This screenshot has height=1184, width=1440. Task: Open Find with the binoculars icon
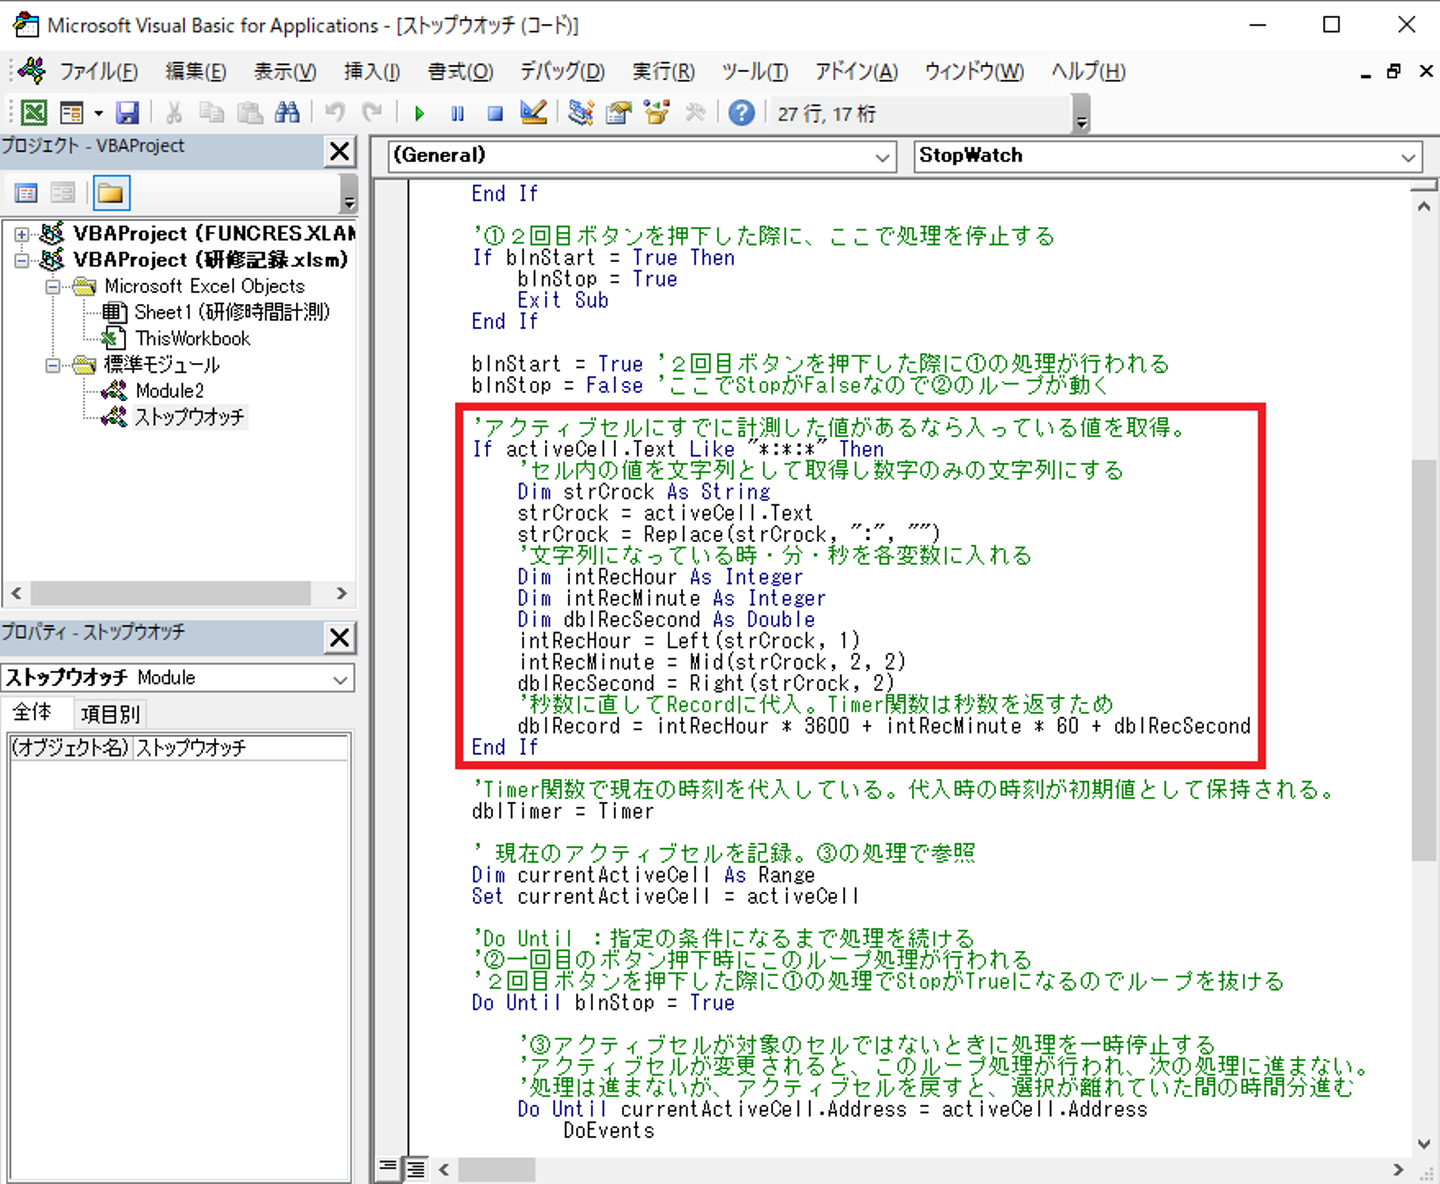tap(287, 113)
